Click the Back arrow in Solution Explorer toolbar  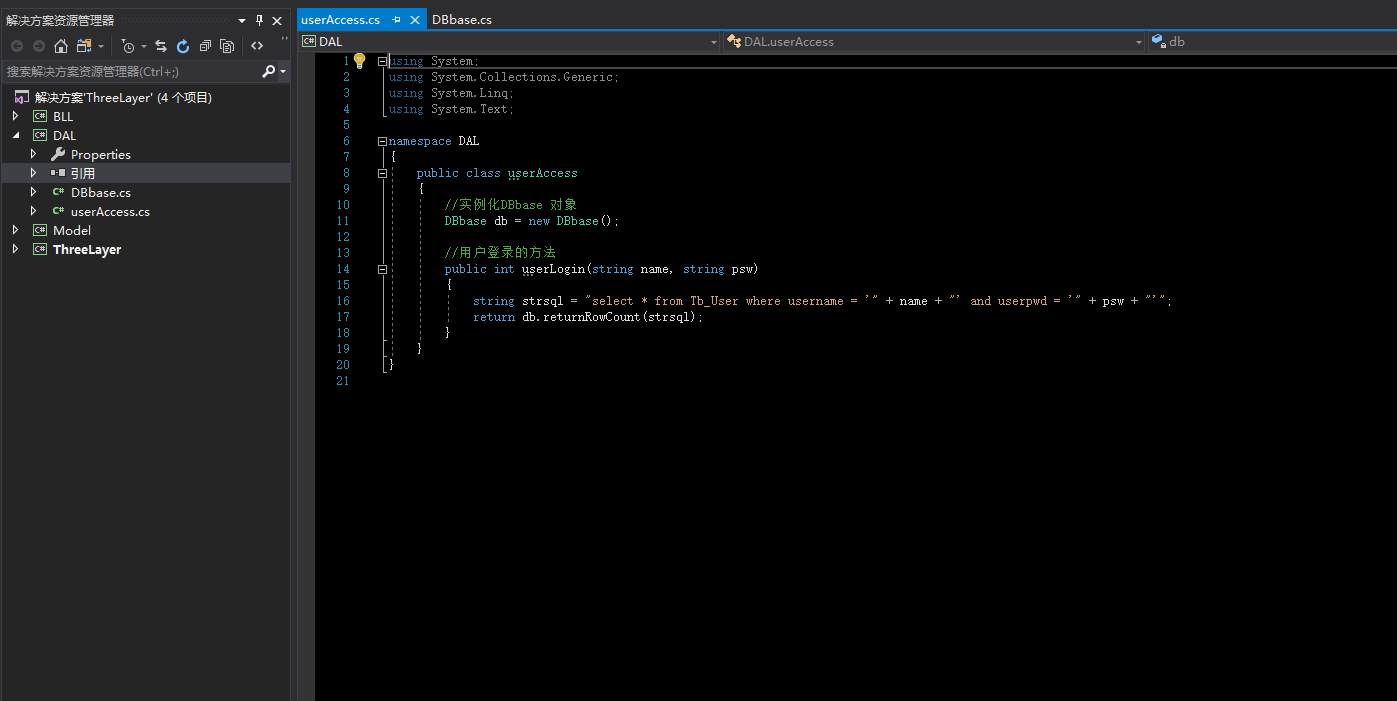pyautogui.click(x=17, y=46)
